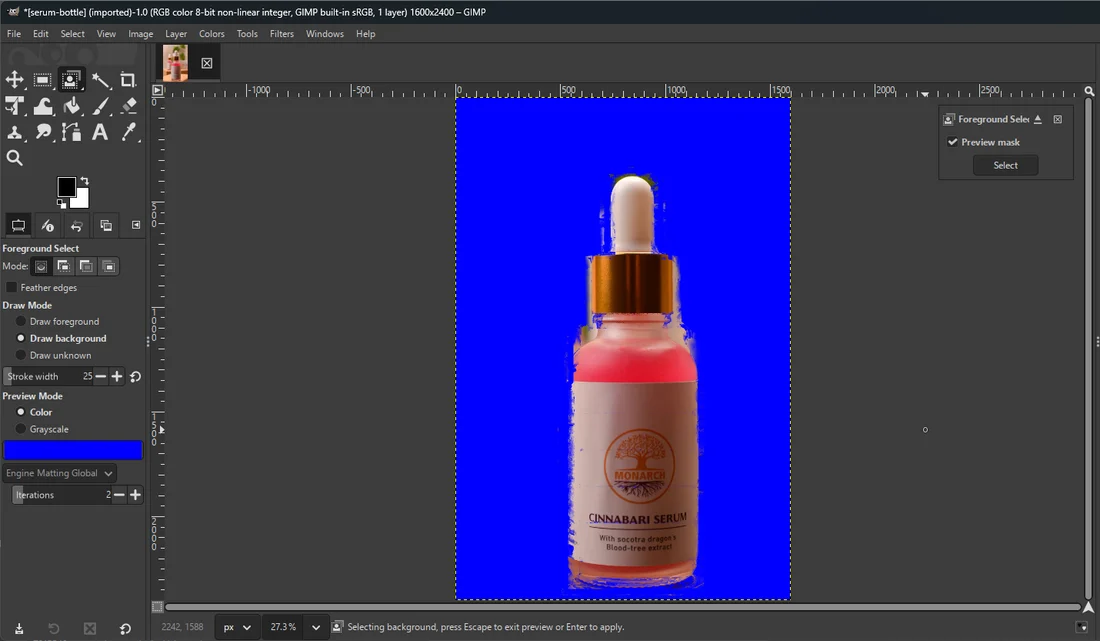Set mode to Add to selection
The height and width of the screenshot is (641, 1100).
63,266
